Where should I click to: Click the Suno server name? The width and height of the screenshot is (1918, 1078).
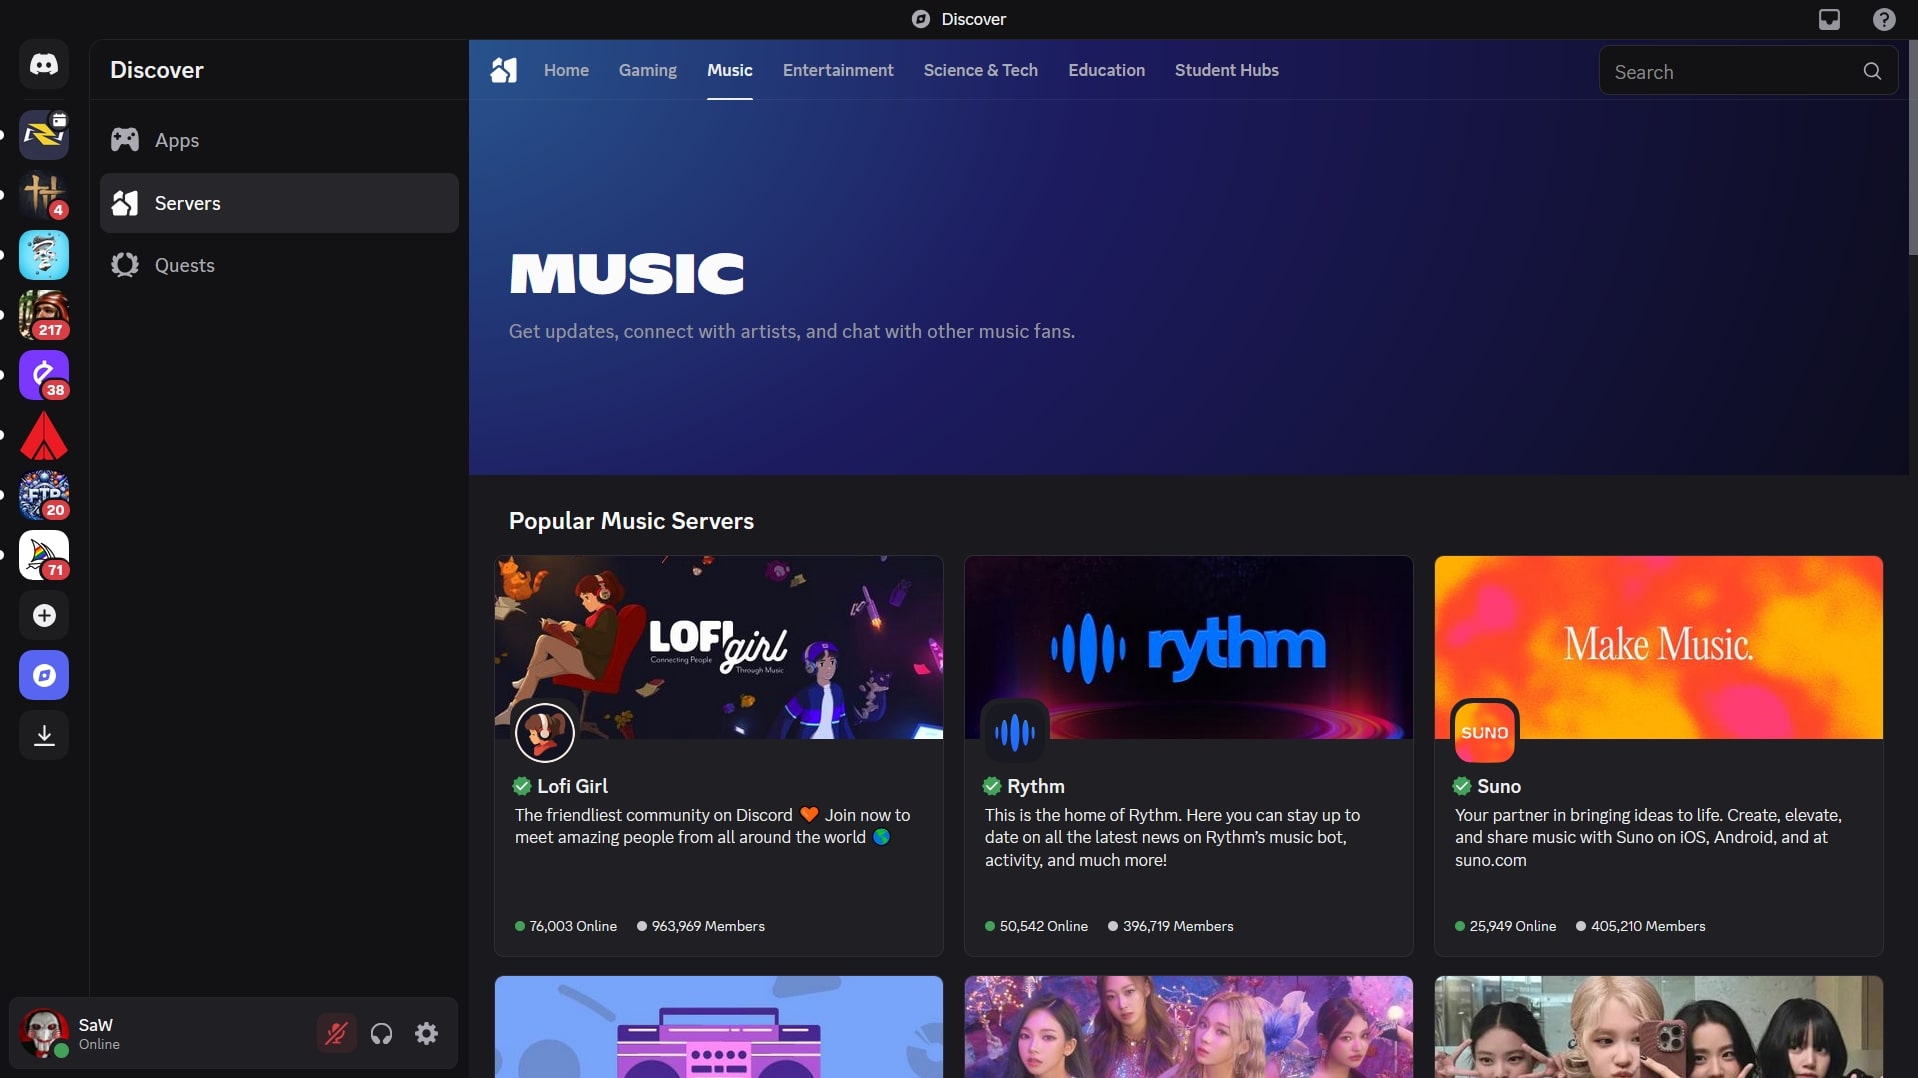[x=1499, y=786]
